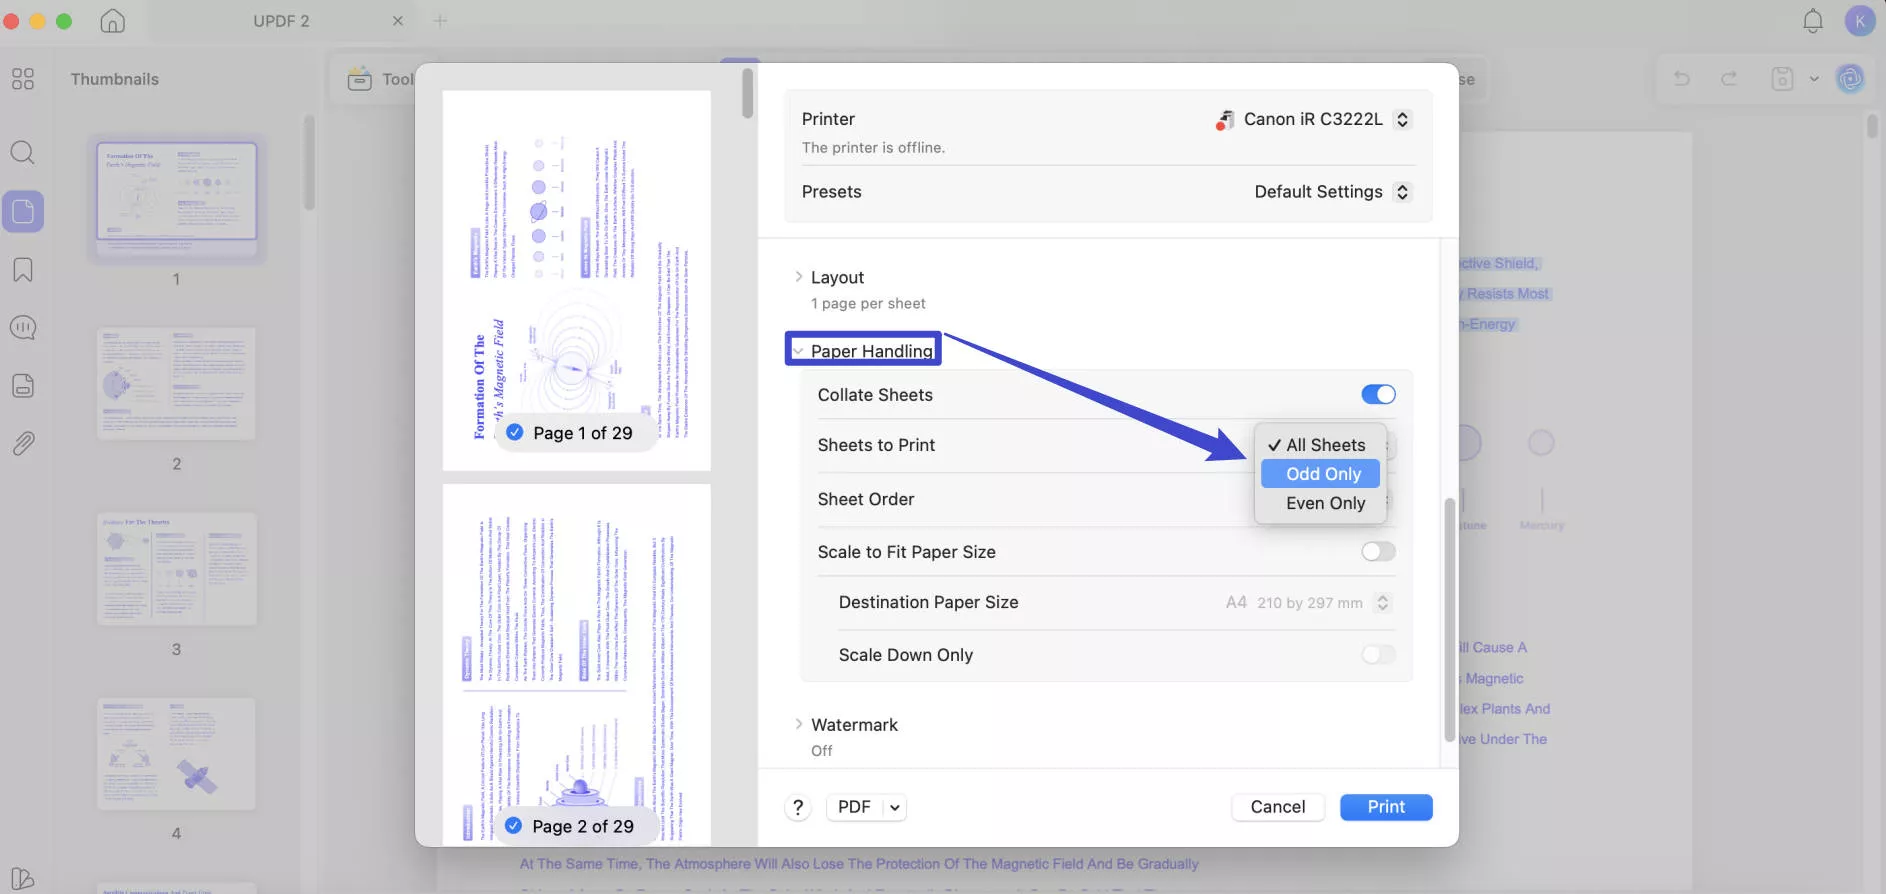Click the Page 2 preview in print dialog
Image resolution: width=1886 pixels, height=894 pixels.
pos(577,665)
